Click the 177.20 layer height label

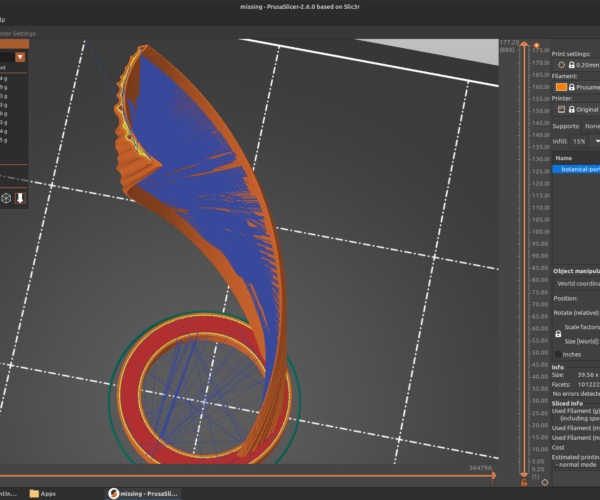[509, 42]
